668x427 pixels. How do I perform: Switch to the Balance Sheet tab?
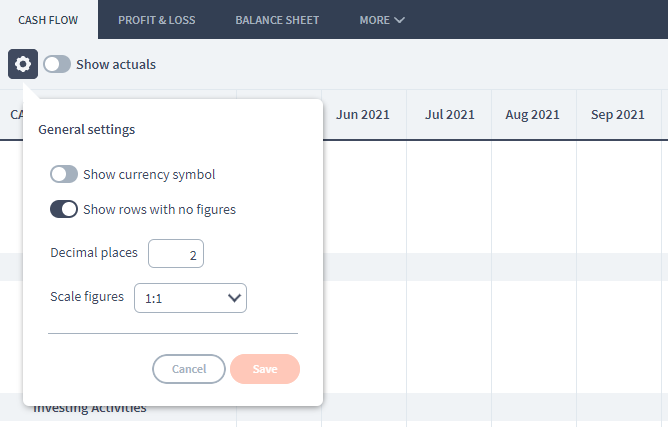277,20
